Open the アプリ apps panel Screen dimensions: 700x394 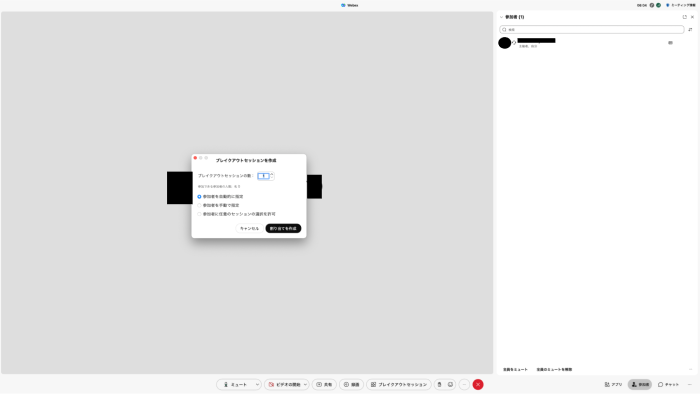(x=613, y=384)
